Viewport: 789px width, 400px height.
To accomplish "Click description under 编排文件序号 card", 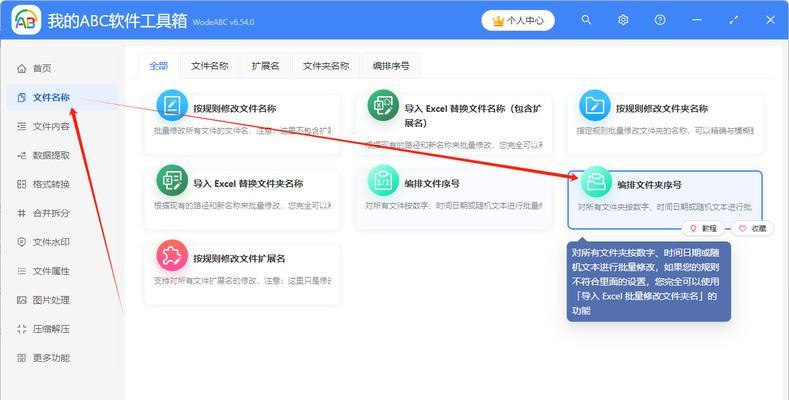I will coord(453,206).
